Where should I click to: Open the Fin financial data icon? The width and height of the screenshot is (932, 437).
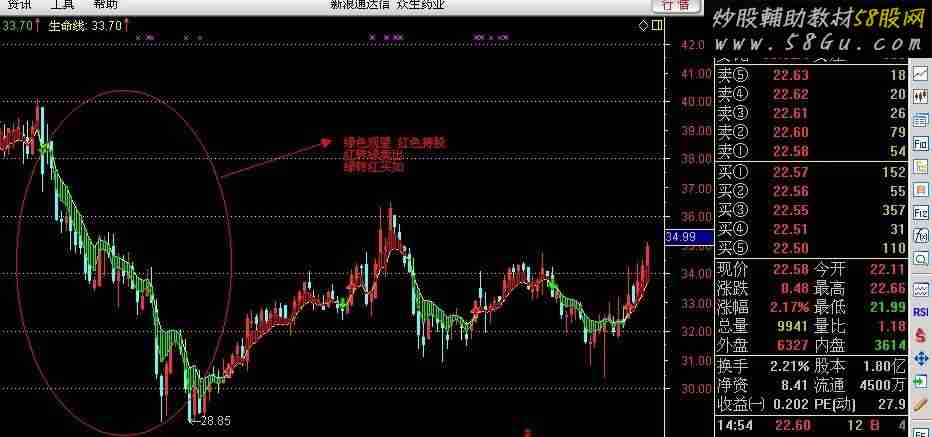(x=921, y=143)
